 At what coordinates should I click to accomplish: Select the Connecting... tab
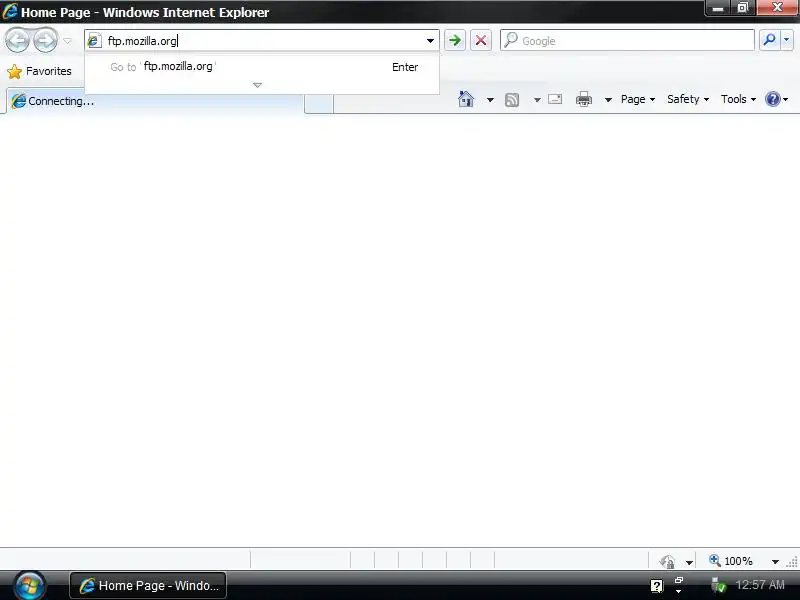155,101
